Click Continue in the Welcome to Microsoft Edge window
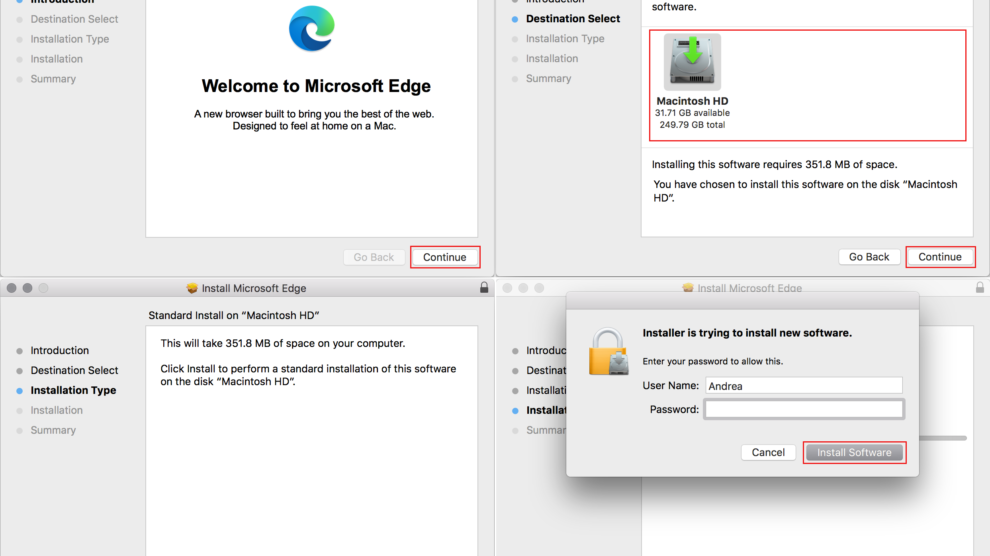This screenshot has width=990, height=556. pos(444,257)
